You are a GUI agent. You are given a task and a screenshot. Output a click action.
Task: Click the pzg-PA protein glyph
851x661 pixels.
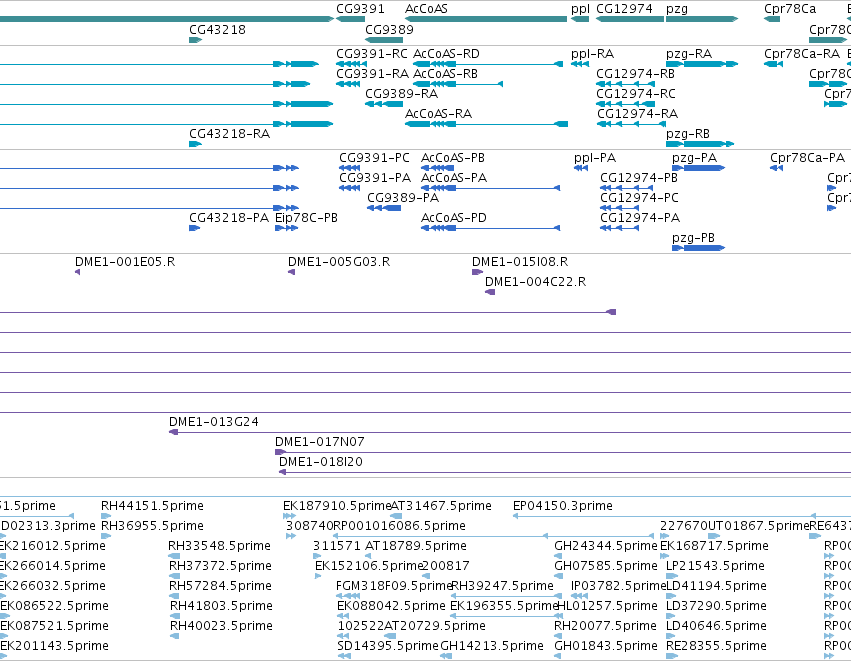coord(698,168)
